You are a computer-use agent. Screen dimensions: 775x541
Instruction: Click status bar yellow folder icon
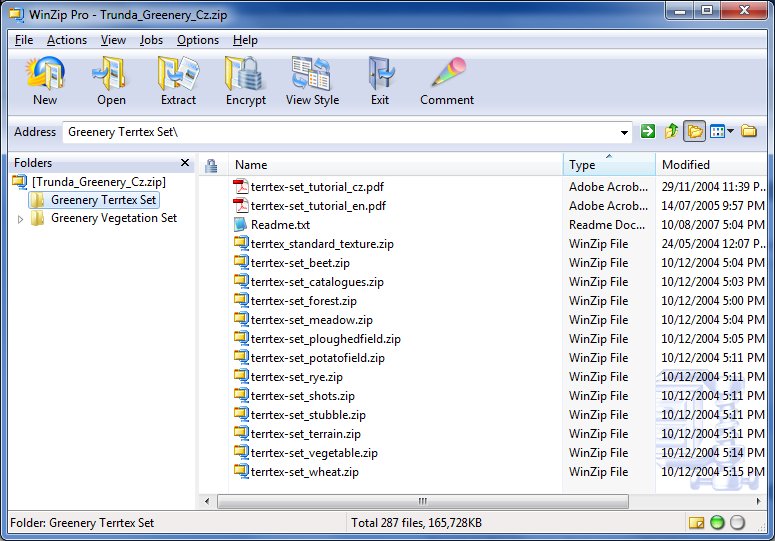pyautogui.click(x=696, y=522)
